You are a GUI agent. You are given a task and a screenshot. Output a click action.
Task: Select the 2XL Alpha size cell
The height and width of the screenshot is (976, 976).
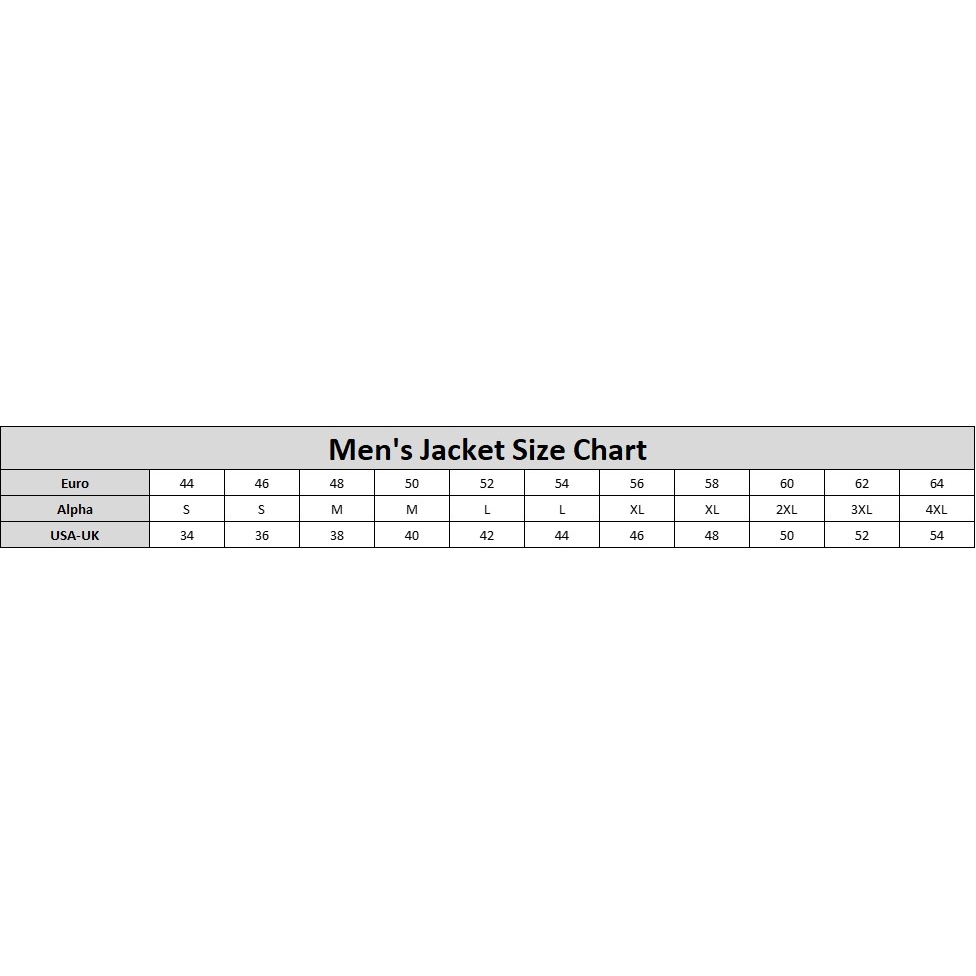coord(787,509)
